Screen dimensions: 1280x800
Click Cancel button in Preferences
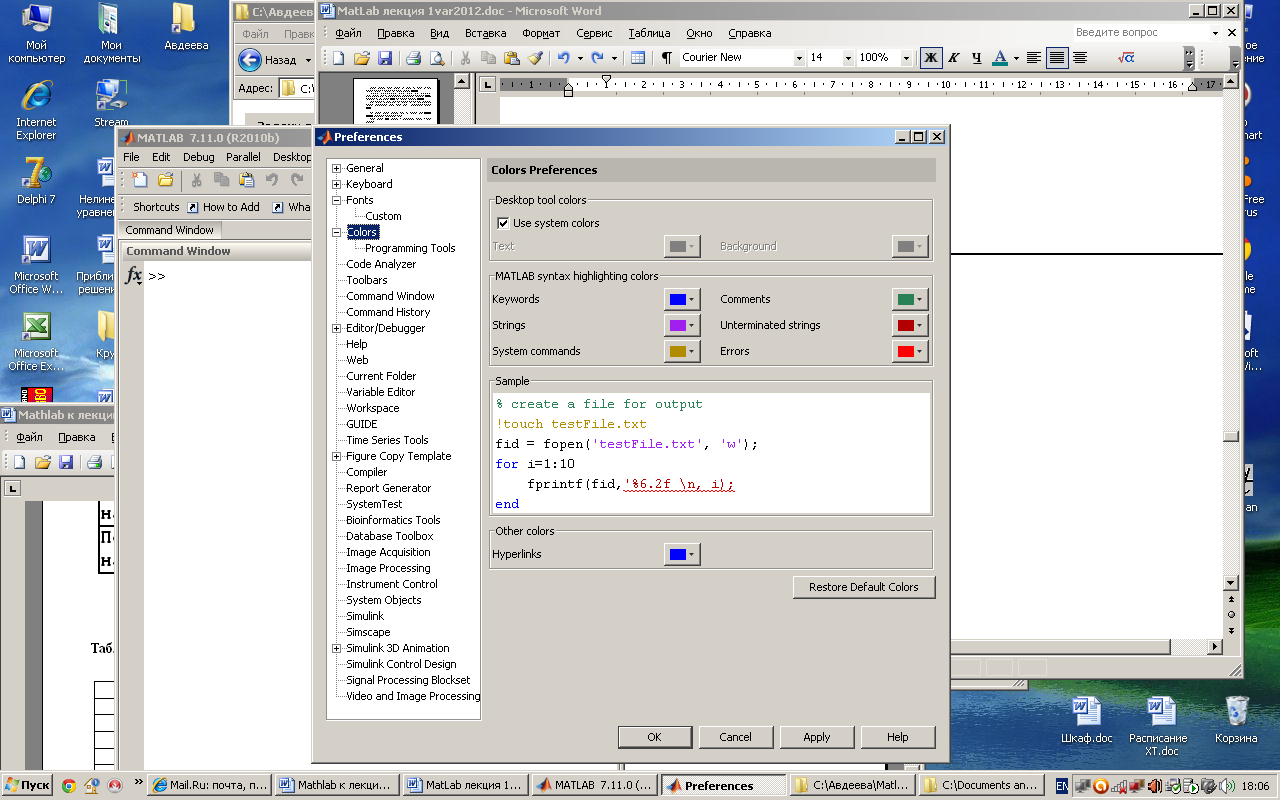tap(735, 737)
